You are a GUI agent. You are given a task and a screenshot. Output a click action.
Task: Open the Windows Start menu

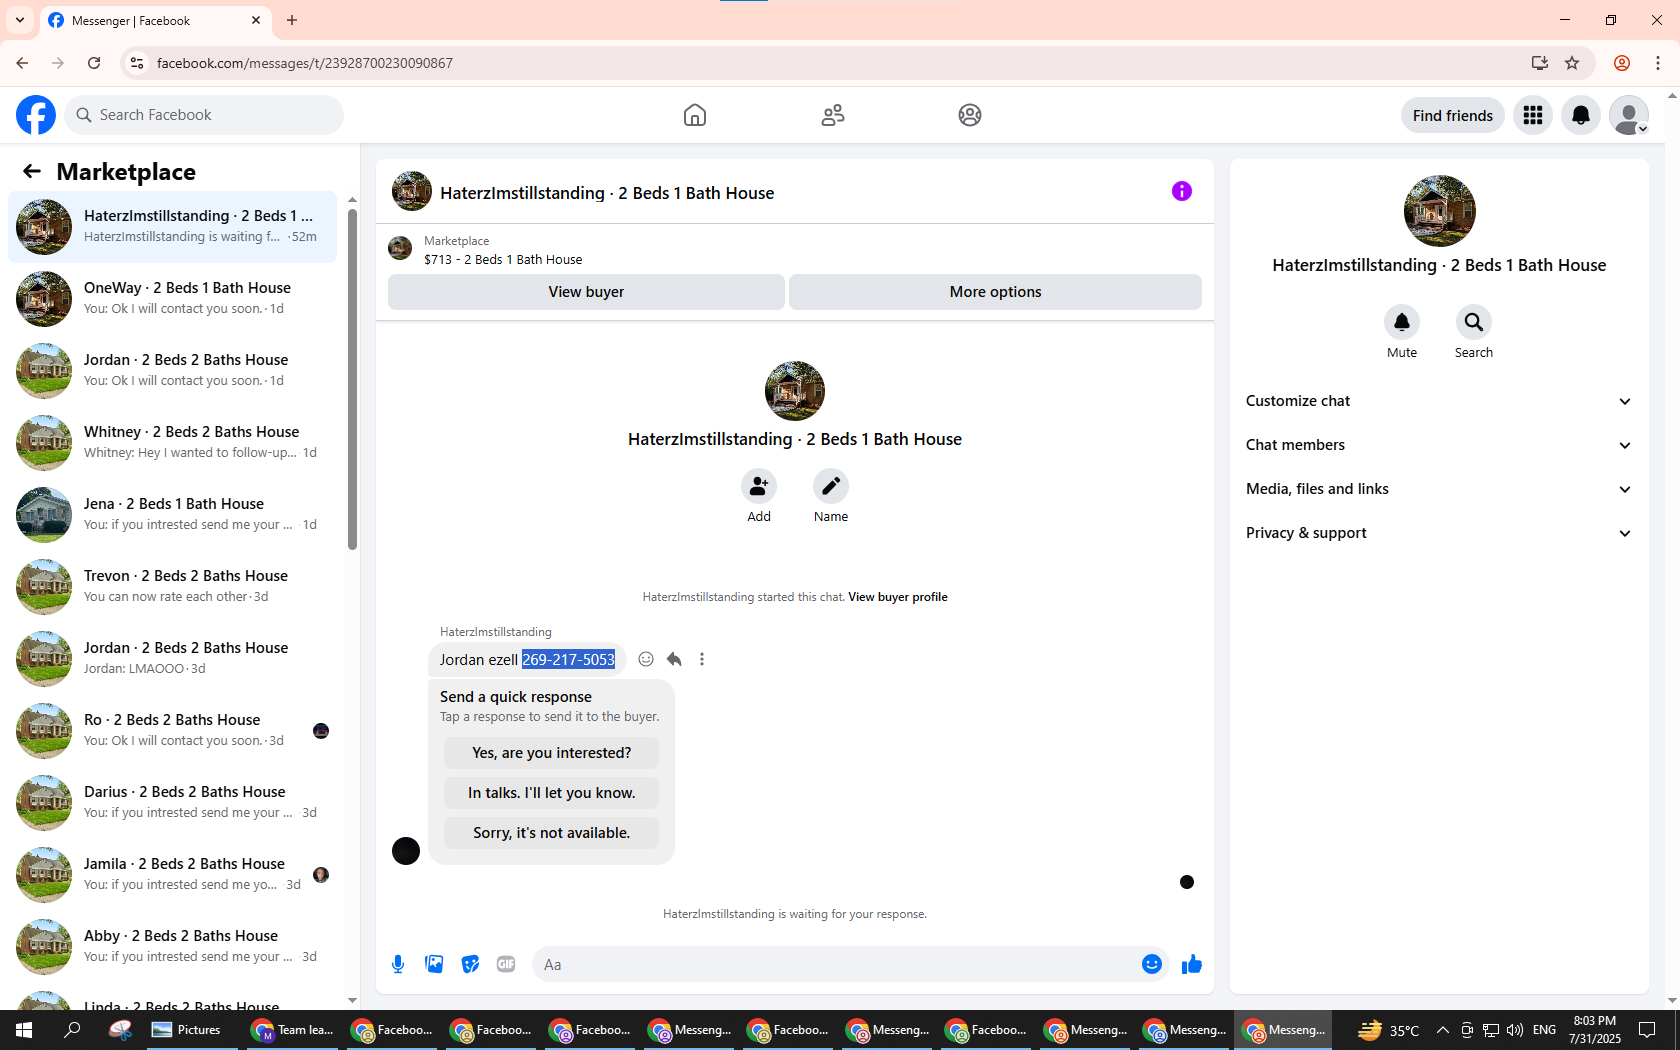[x=24, y=1030]
